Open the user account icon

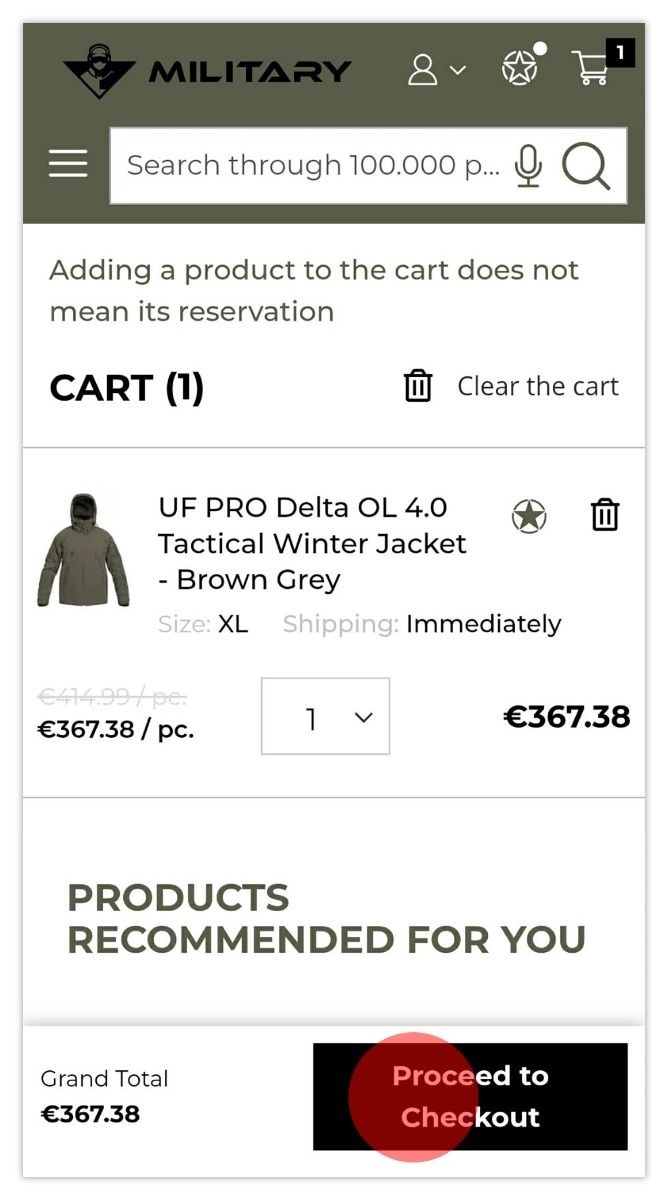tap(423, 70)
